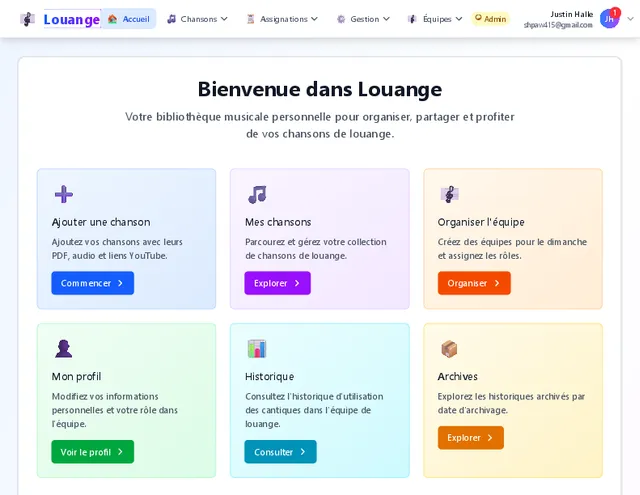
Task: Click the Historique bar chart icon
Action: (x=257, y=348)
